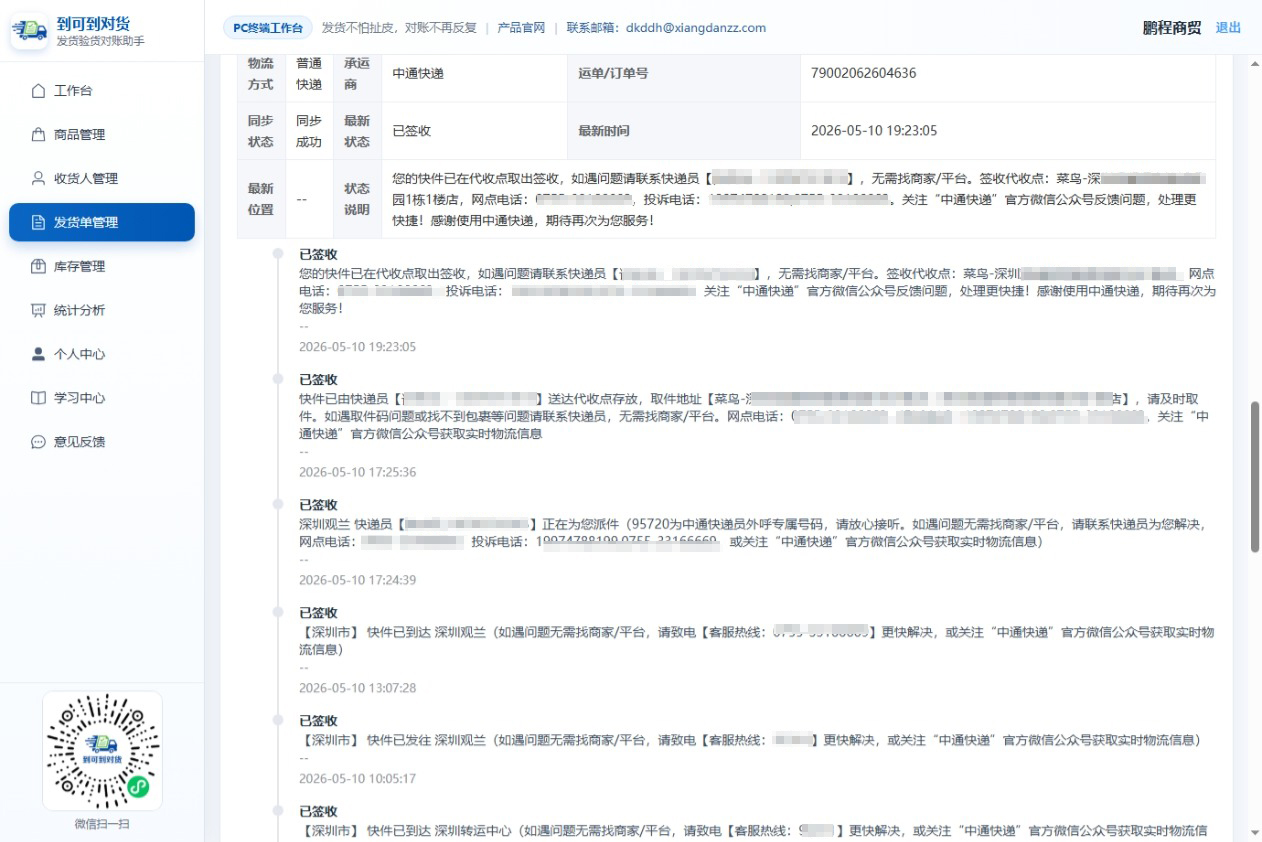Click the 到可到对货 truck logo icon
Screen dimensions: 1262x842
tap(29, 32)
